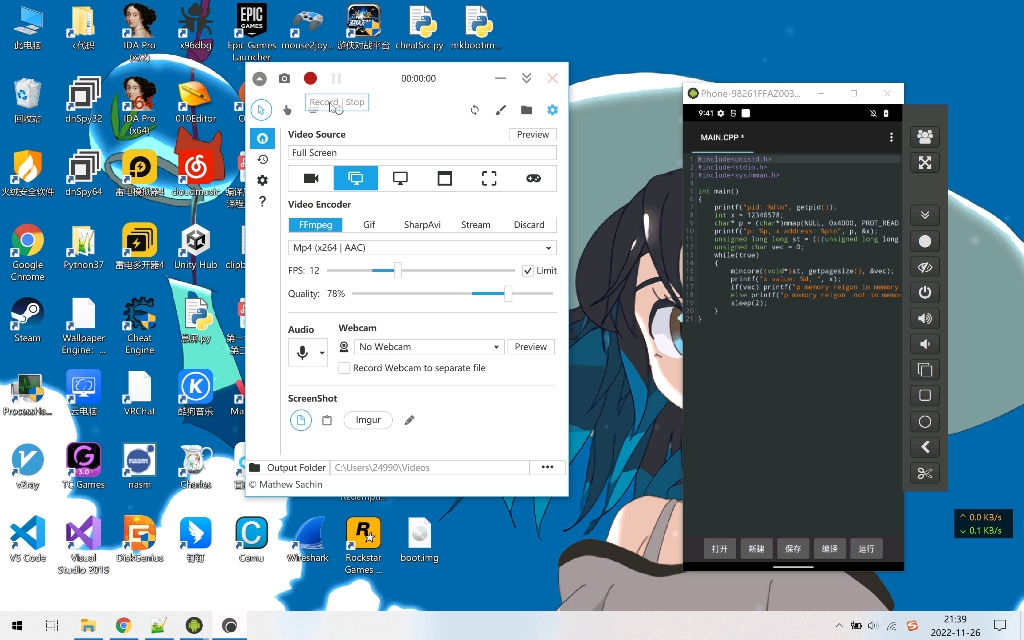Screen dimensions: 1024x640
Task: Click the scissors button in phone sidebar
Action: 925,473
